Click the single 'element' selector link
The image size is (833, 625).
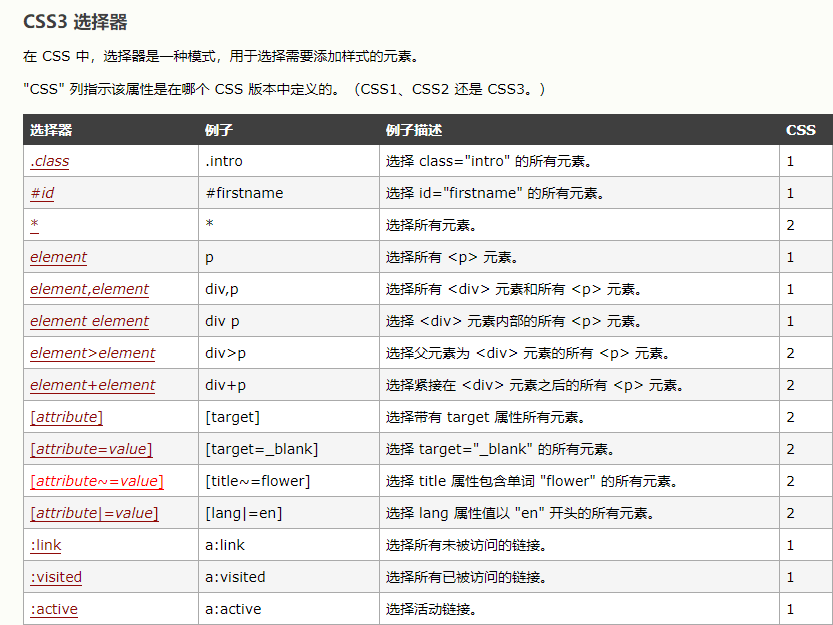[x=58, y=257]
